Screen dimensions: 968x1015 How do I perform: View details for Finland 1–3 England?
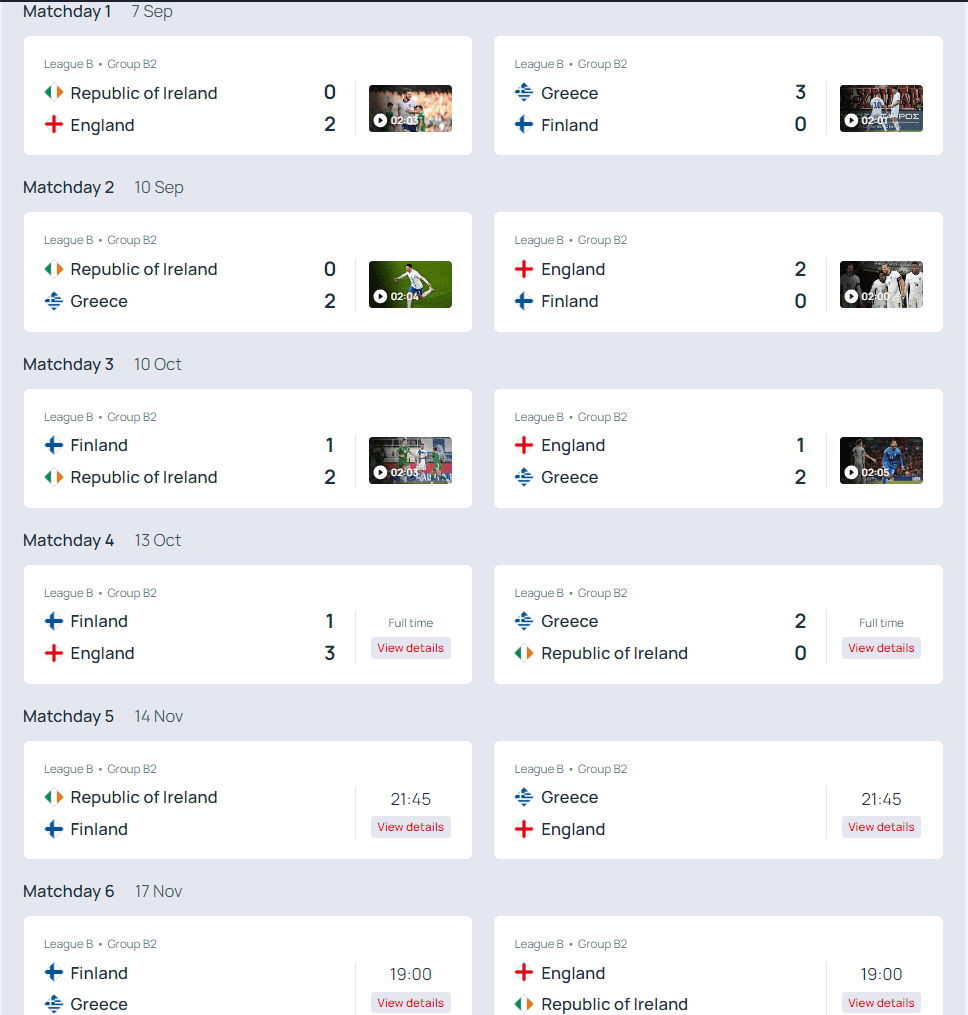tap(410, 648)
